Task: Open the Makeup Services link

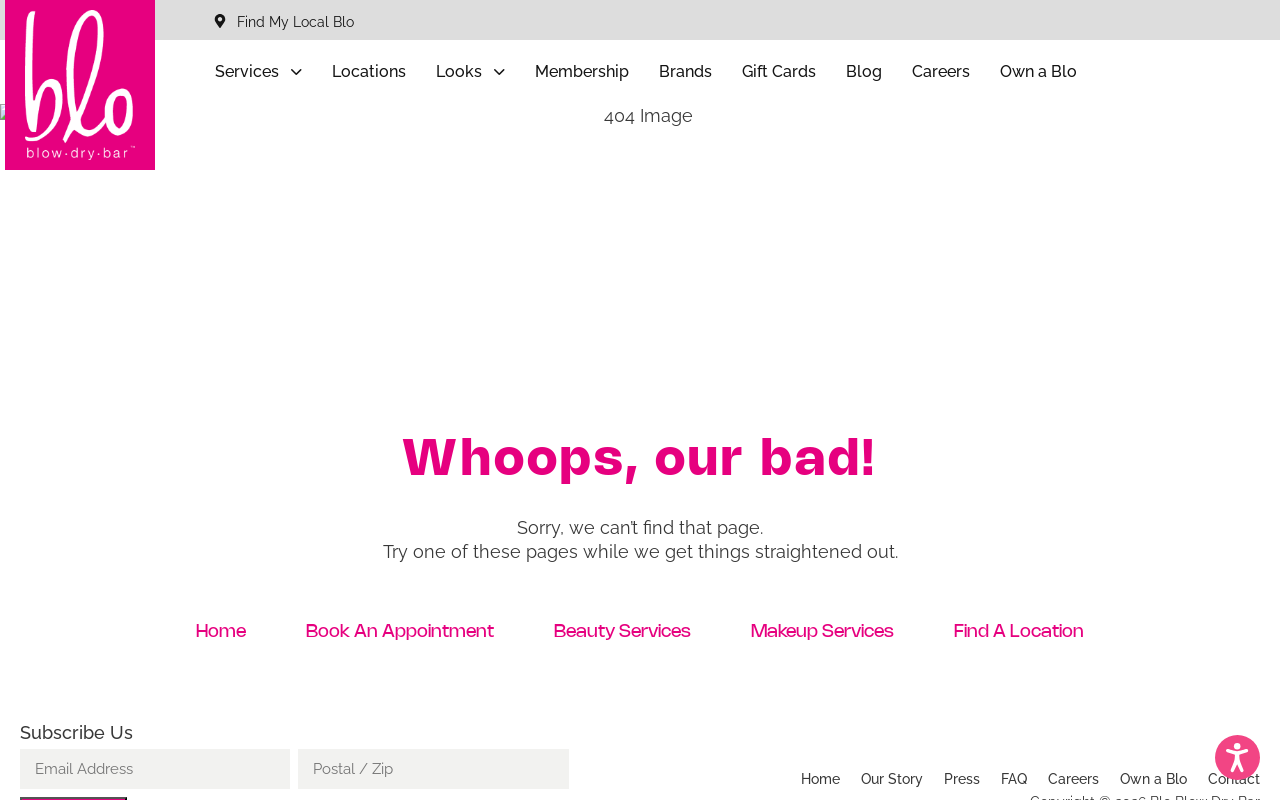Action: [822, 631]
